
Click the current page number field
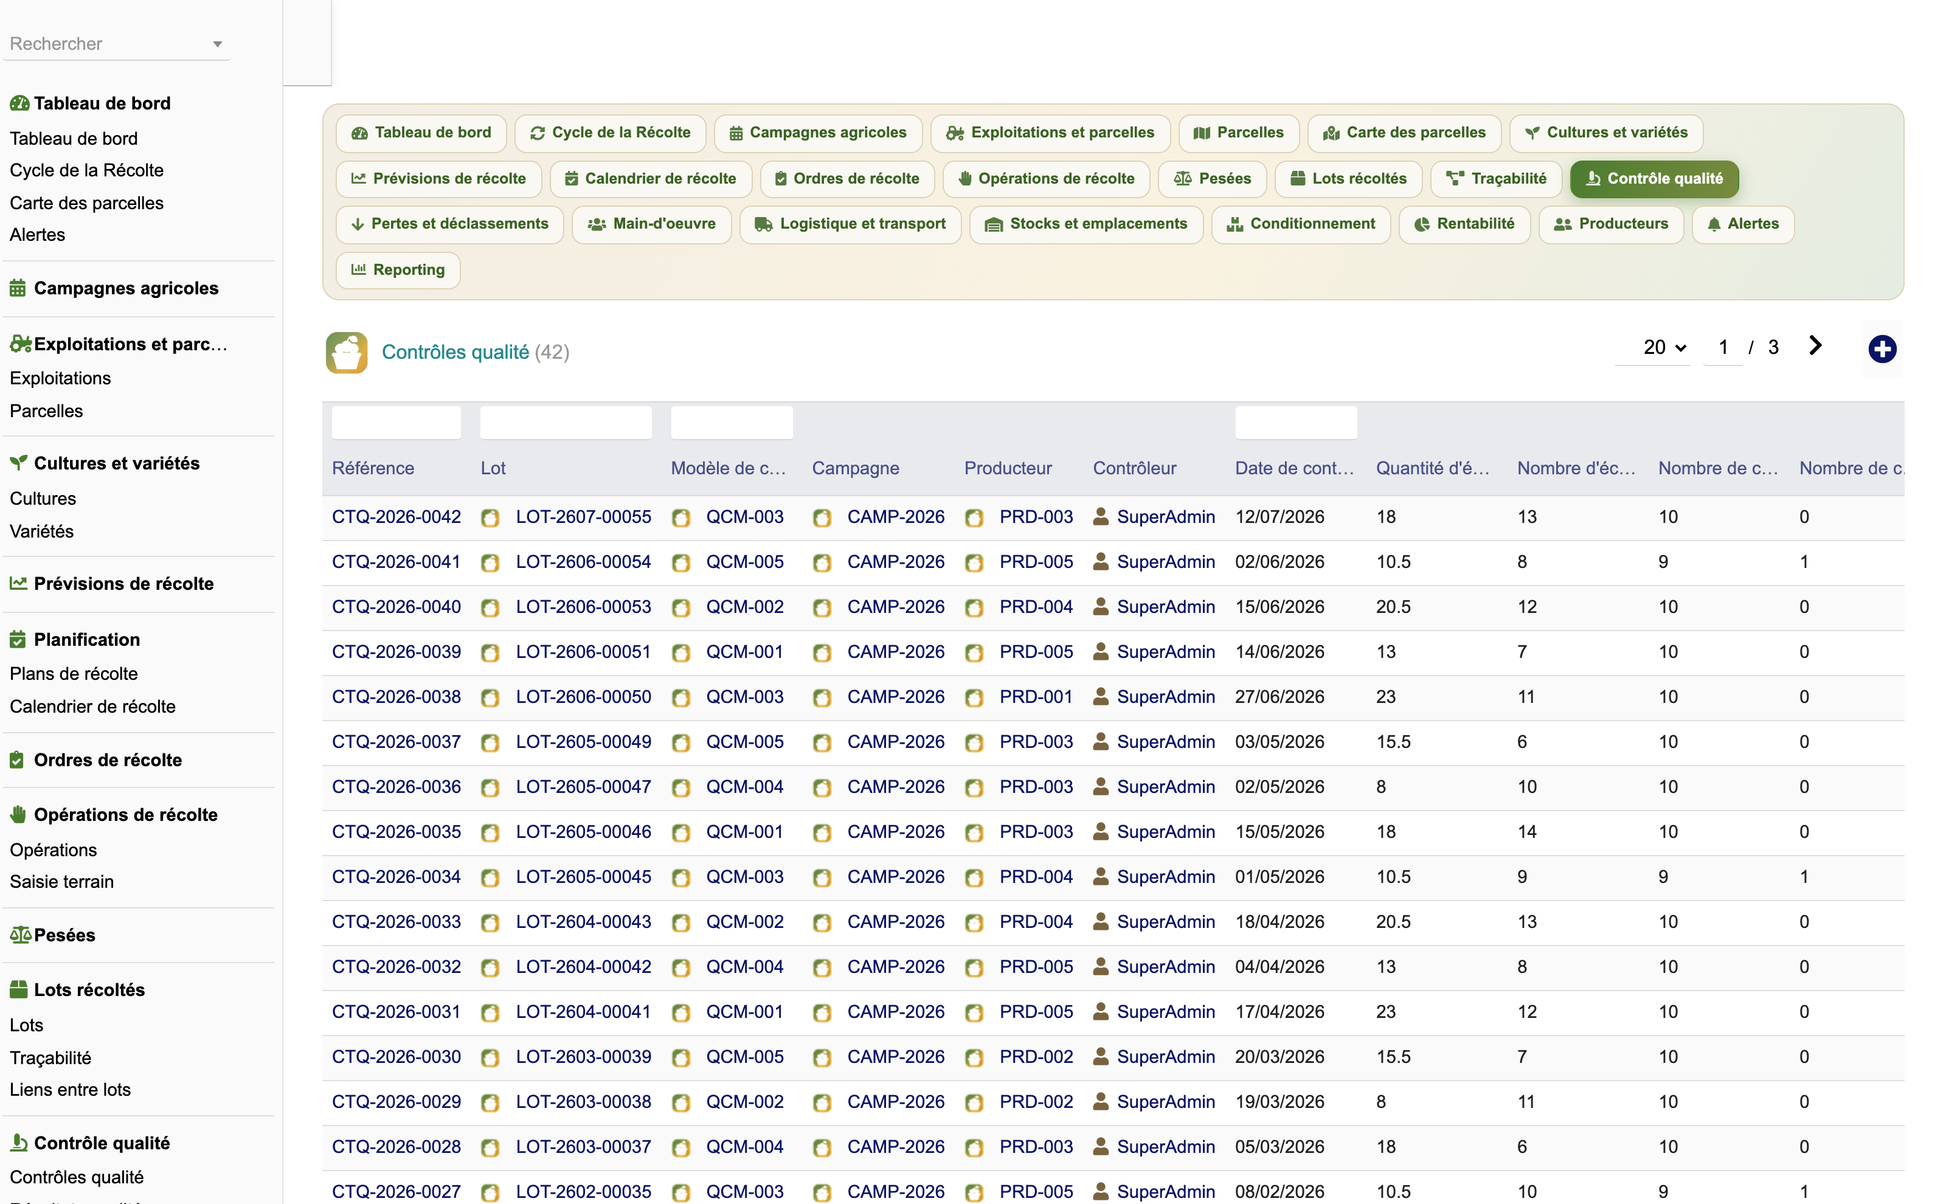1723,347
